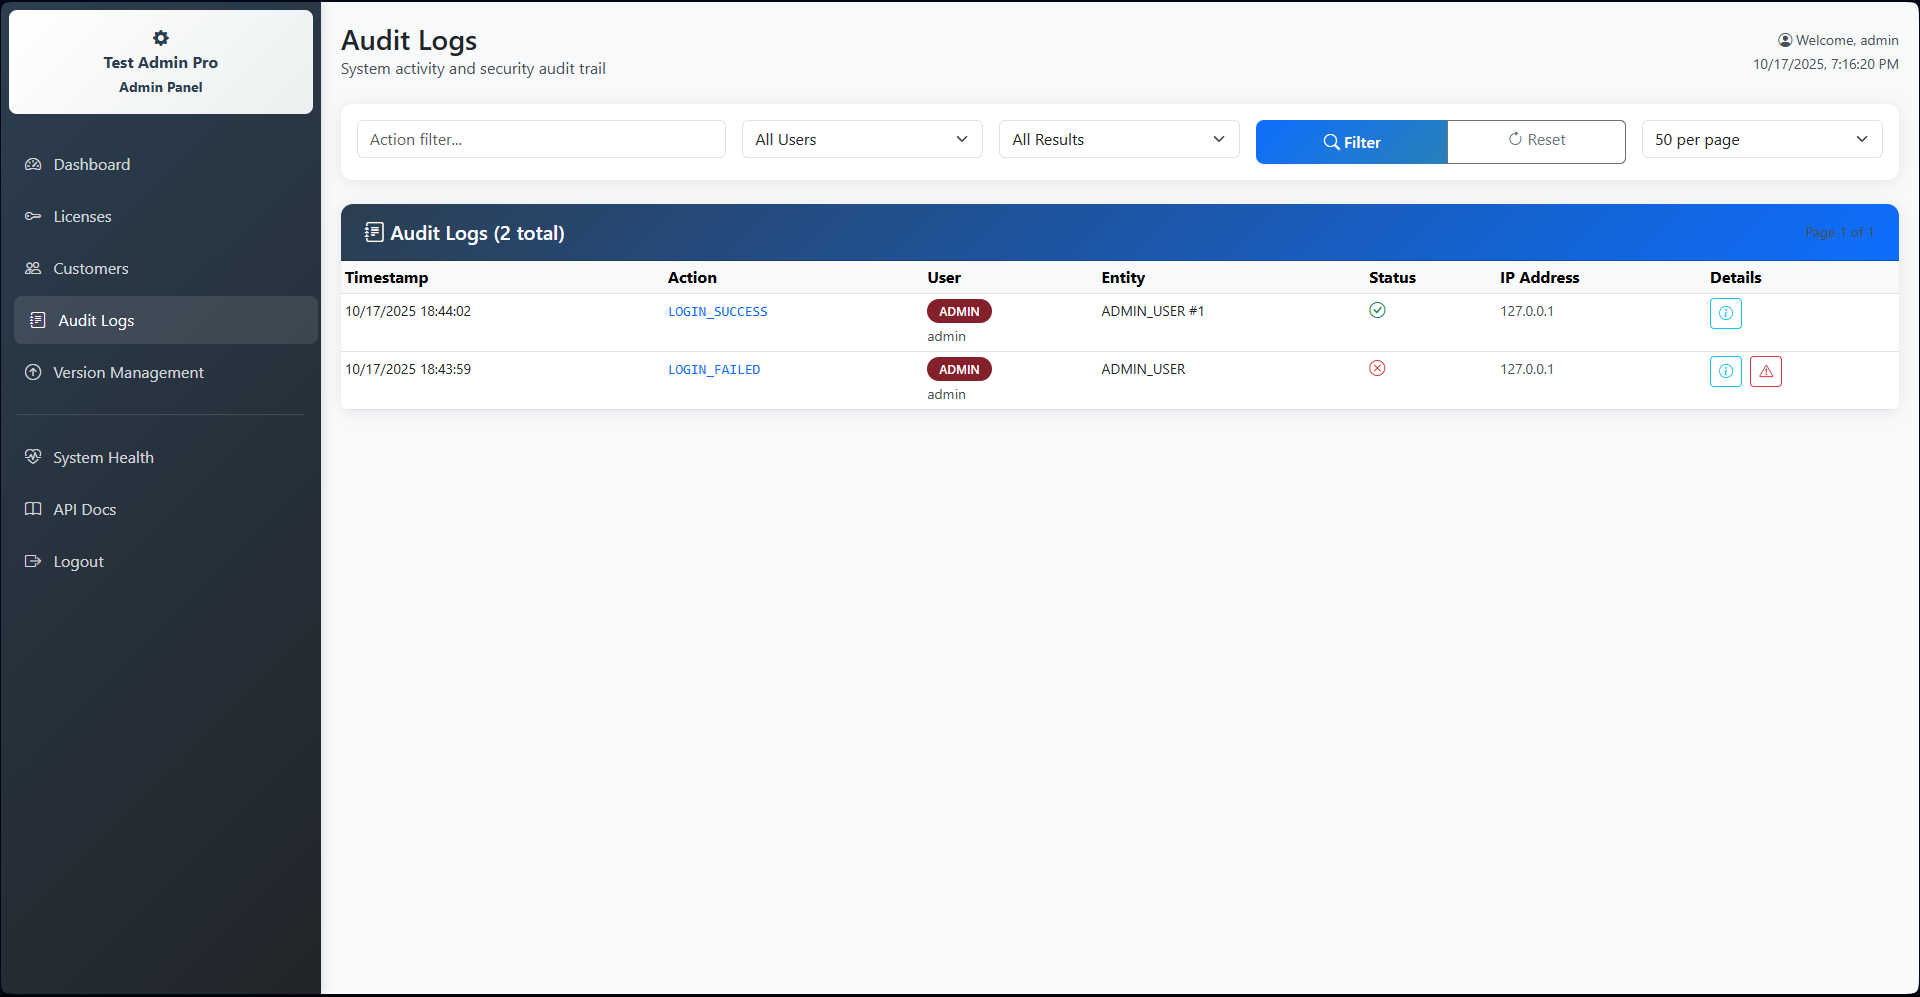Open Version Management from sidebar
The width and height of the screenshot is (1920, 997).
[128, 373]
